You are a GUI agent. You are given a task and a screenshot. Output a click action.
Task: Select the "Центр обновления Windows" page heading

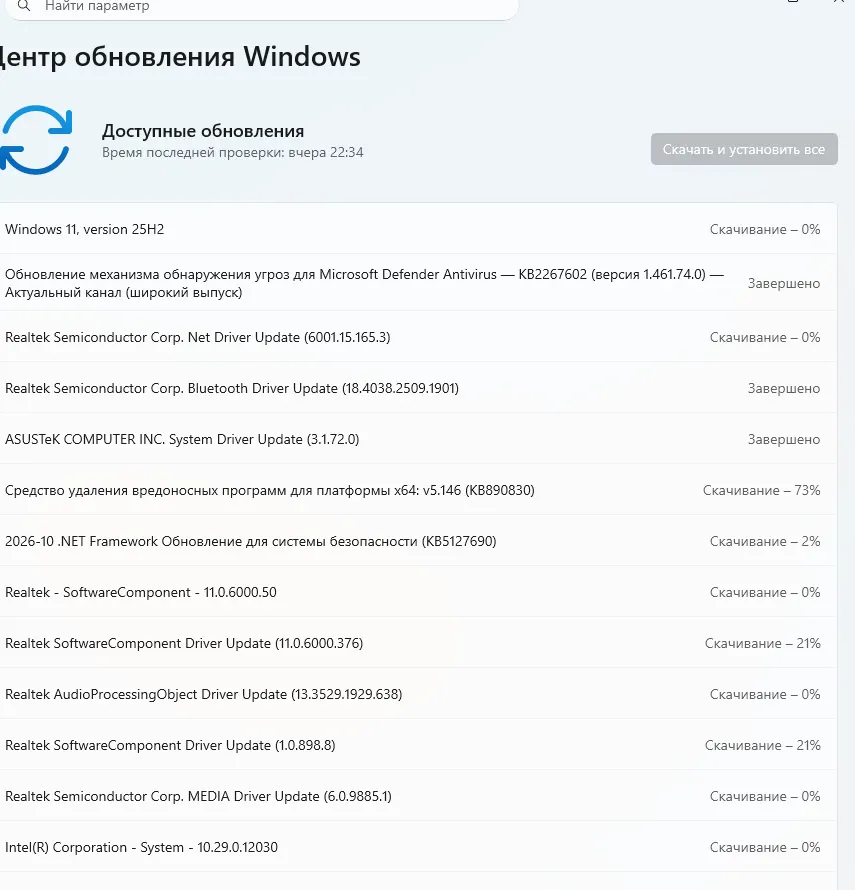click(180, 57)
